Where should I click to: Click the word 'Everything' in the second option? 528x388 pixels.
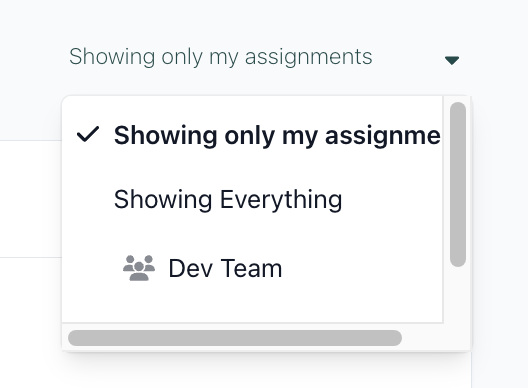[x=281, y=200]
